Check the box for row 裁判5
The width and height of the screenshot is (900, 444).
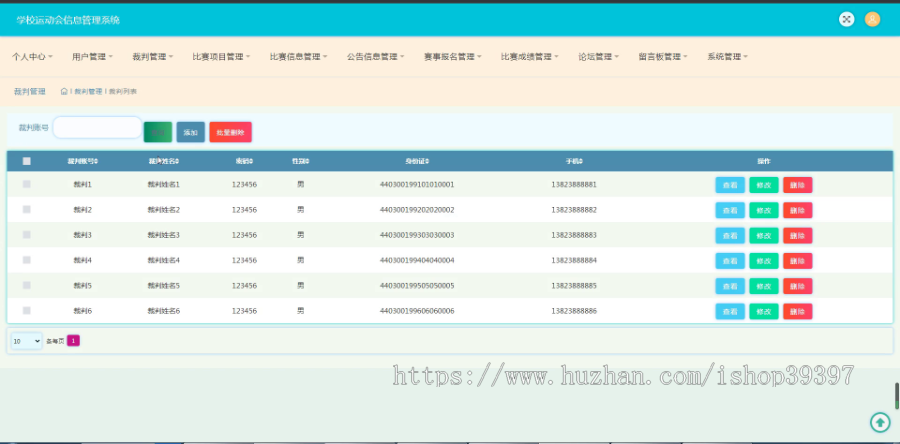click(26, 285)
